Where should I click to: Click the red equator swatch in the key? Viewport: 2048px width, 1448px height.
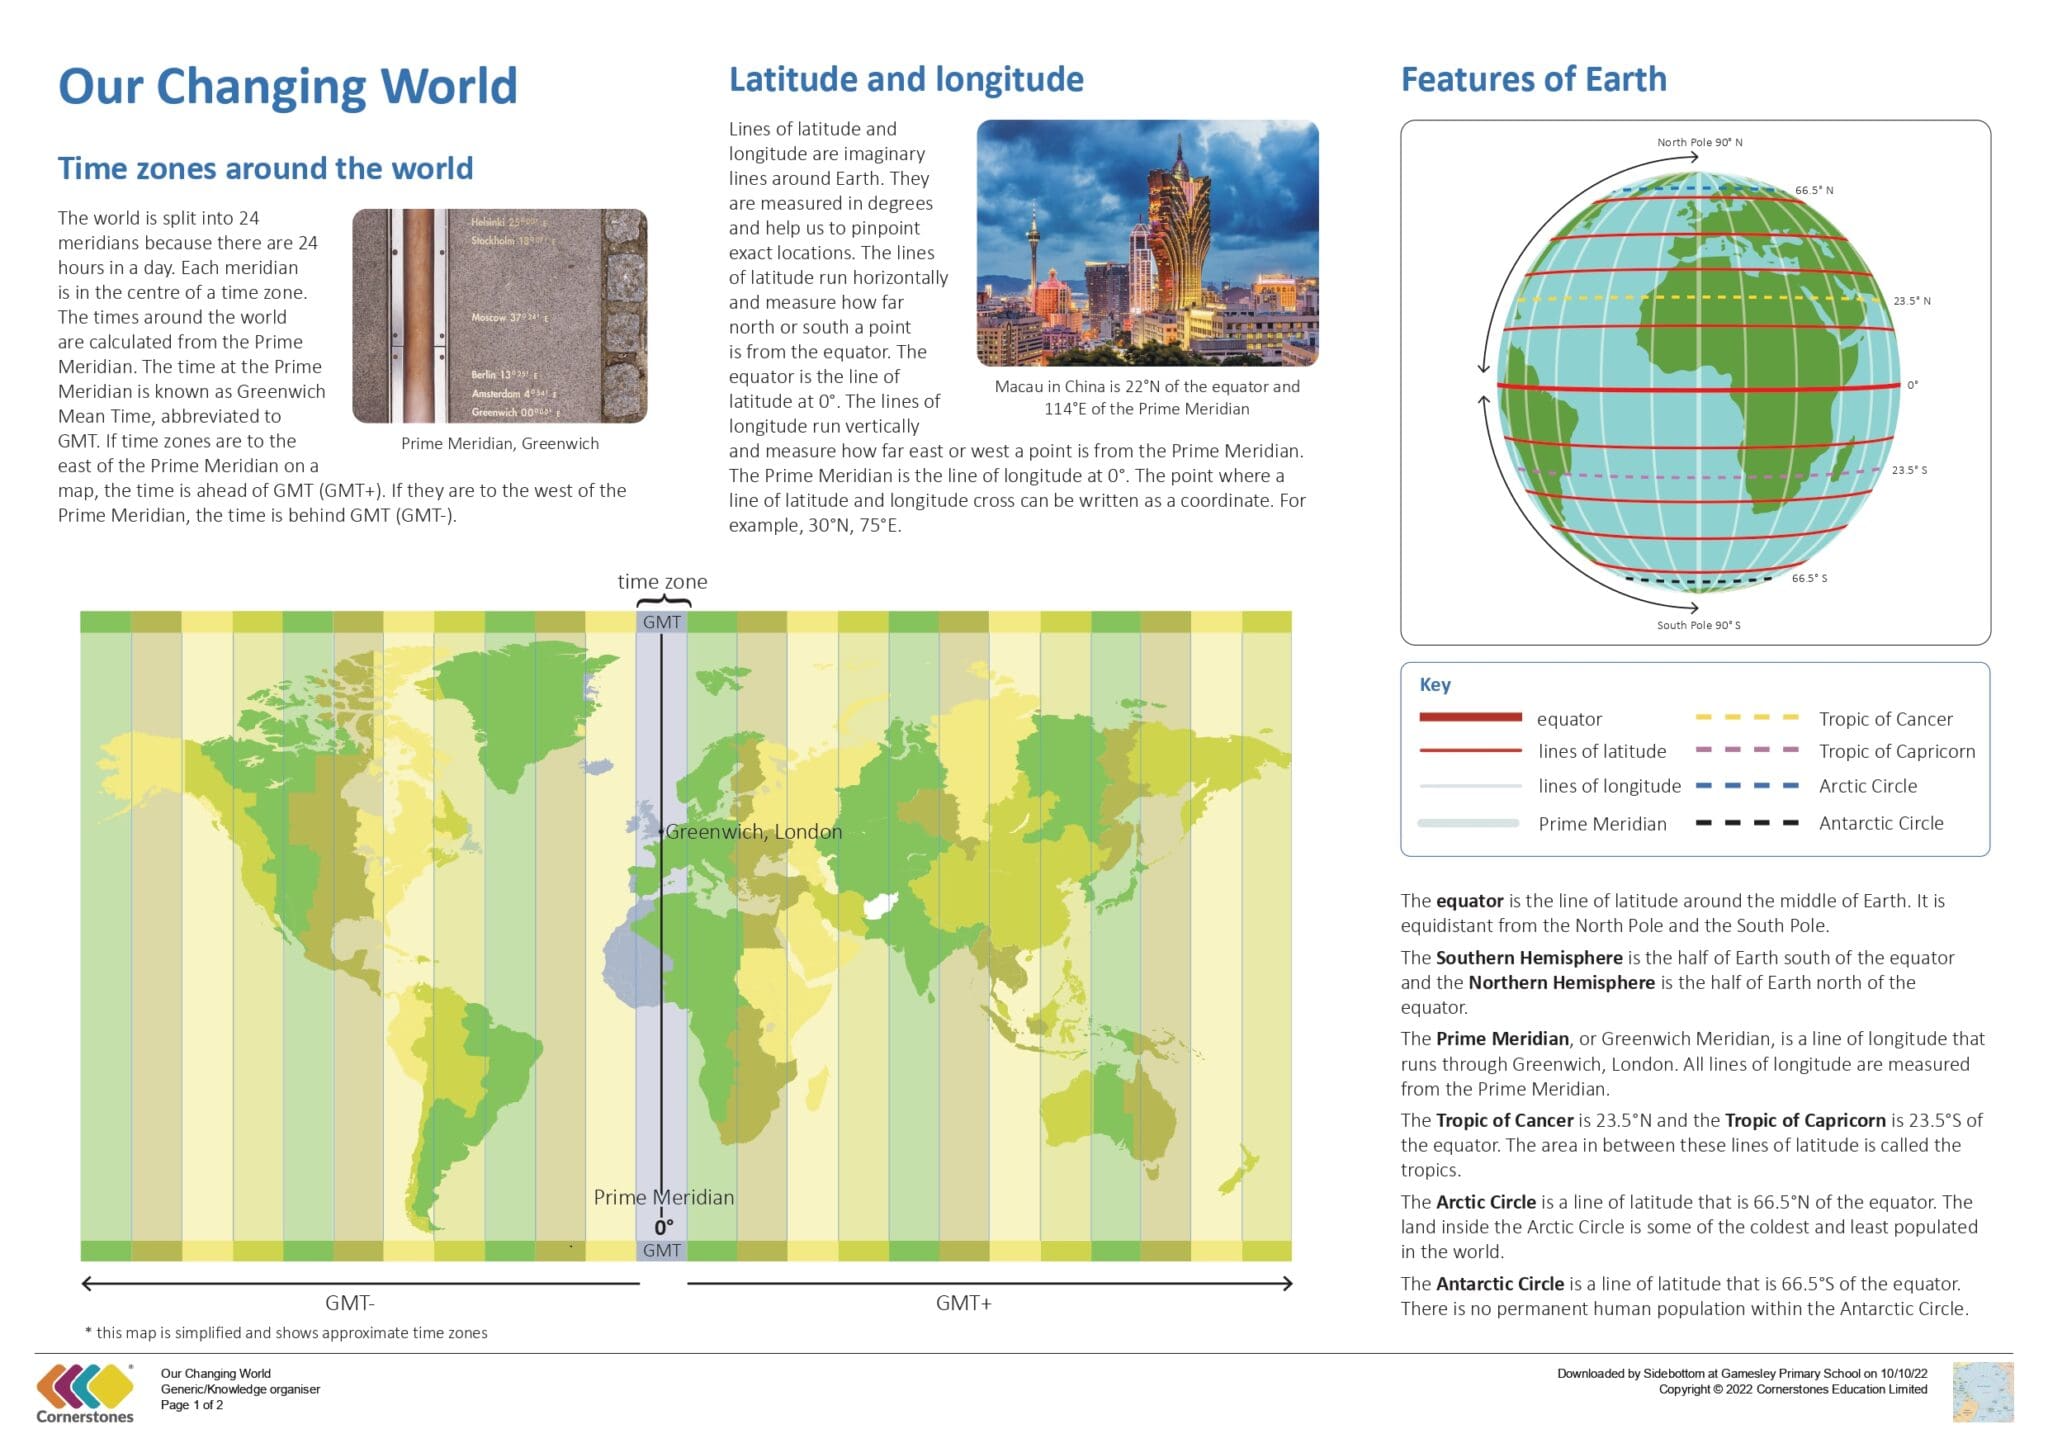(1470, 717)
